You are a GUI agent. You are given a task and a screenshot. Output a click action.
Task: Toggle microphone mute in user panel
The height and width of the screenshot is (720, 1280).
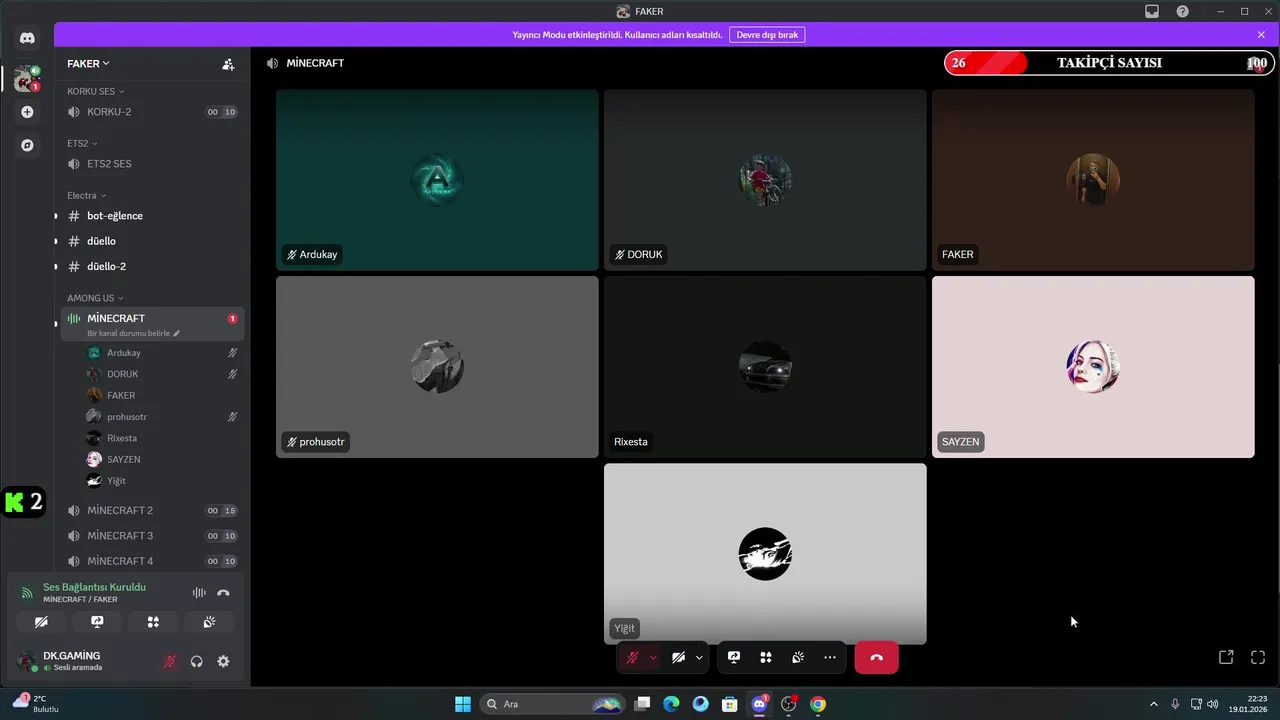pyautogui.click(x=169, y=661)
